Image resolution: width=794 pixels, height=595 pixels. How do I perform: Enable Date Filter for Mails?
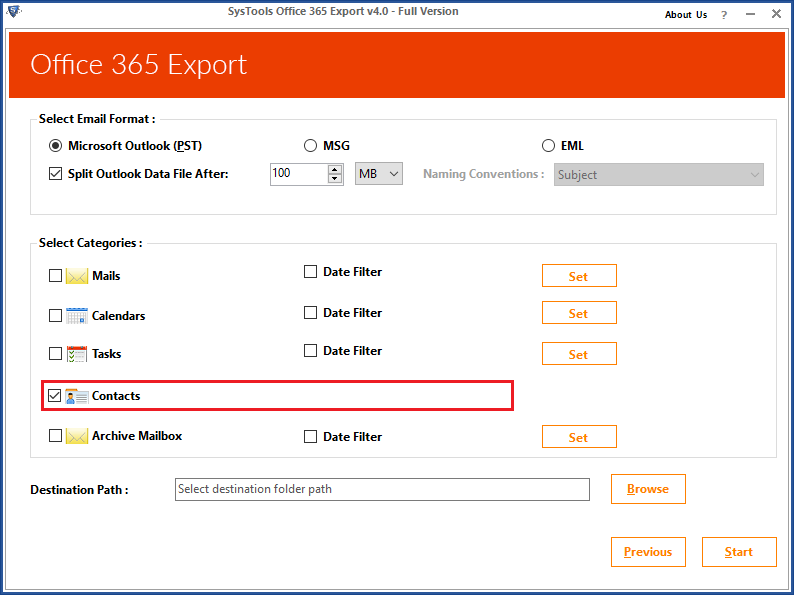tap(310, 272)
